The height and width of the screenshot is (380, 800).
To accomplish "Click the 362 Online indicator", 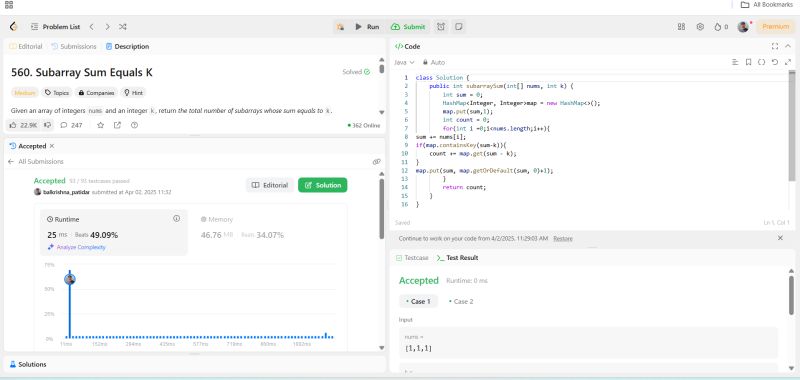I will click(x=363, y=125).
